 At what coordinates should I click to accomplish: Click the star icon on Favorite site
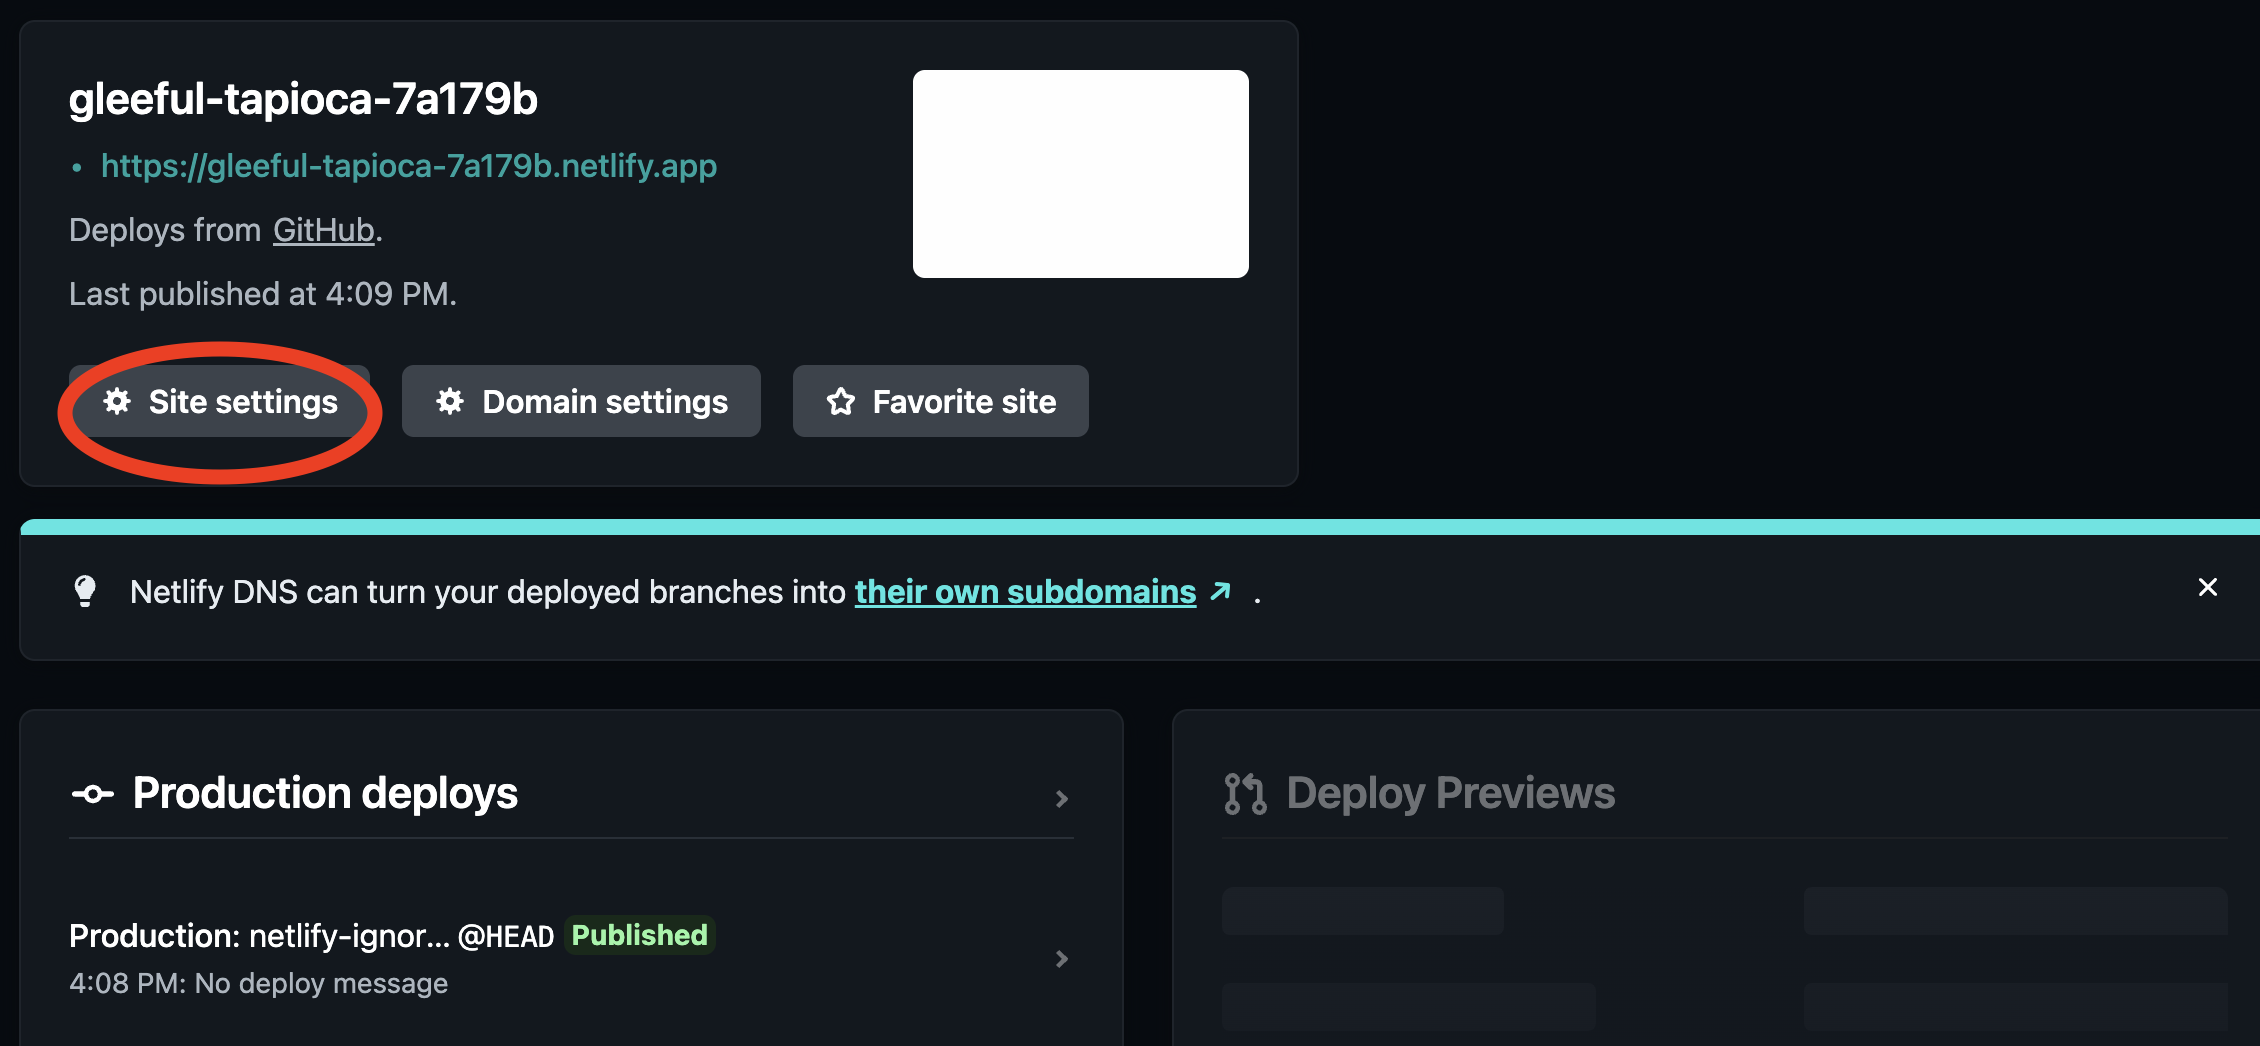841,401
